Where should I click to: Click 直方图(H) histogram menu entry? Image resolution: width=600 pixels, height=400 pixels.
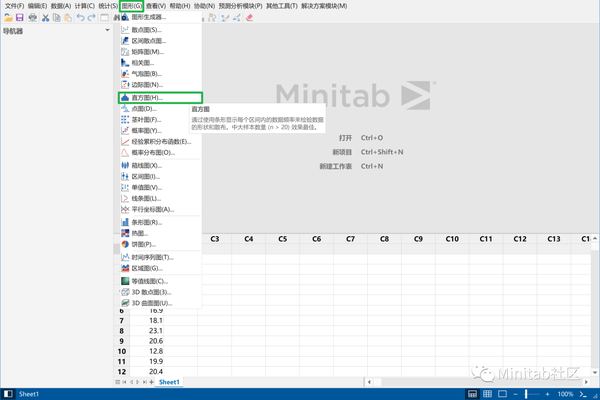point(160,98)
